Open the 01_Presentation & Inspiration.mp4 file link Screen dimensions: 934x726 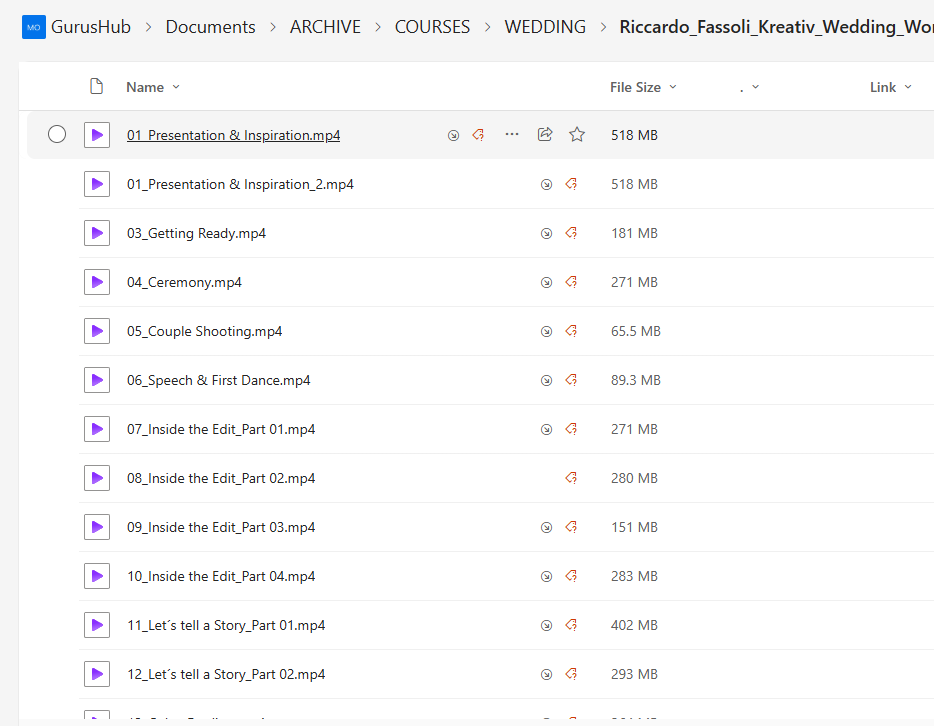[233, 135]
